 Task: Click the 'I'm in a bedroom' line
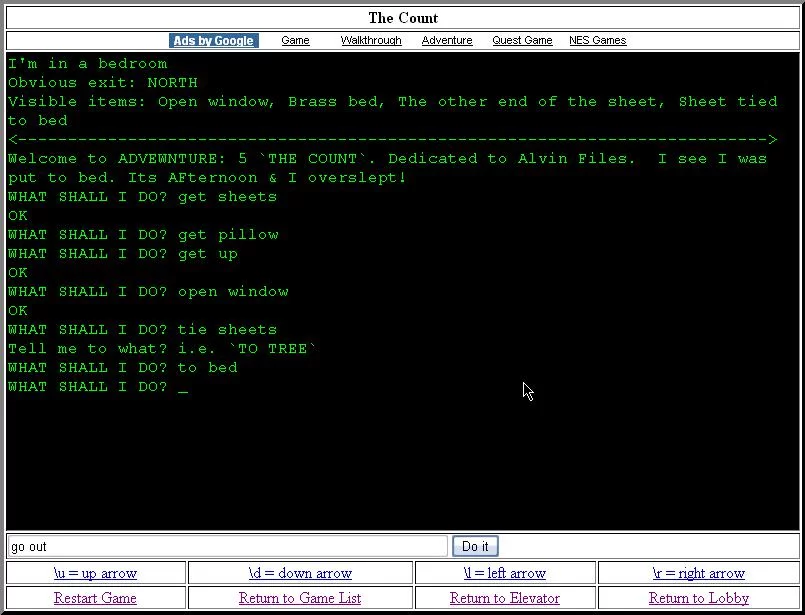coord(88,64)
